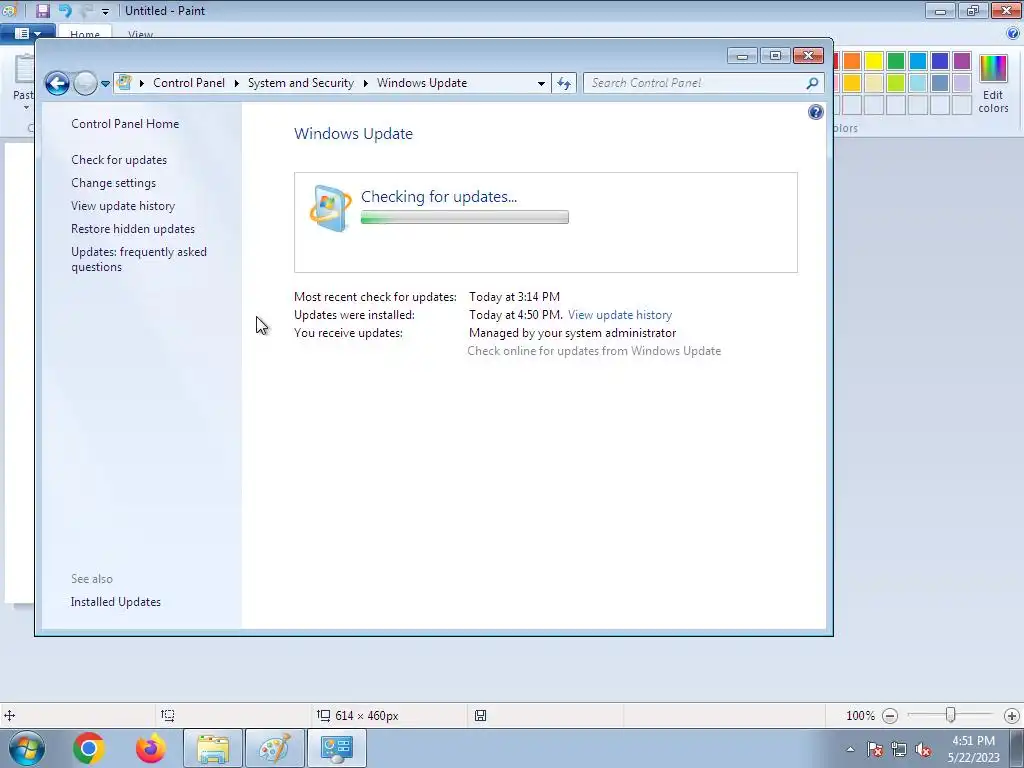Click zoom in plus button in Paint
1024x768 pixels.
pos(1012,716)
